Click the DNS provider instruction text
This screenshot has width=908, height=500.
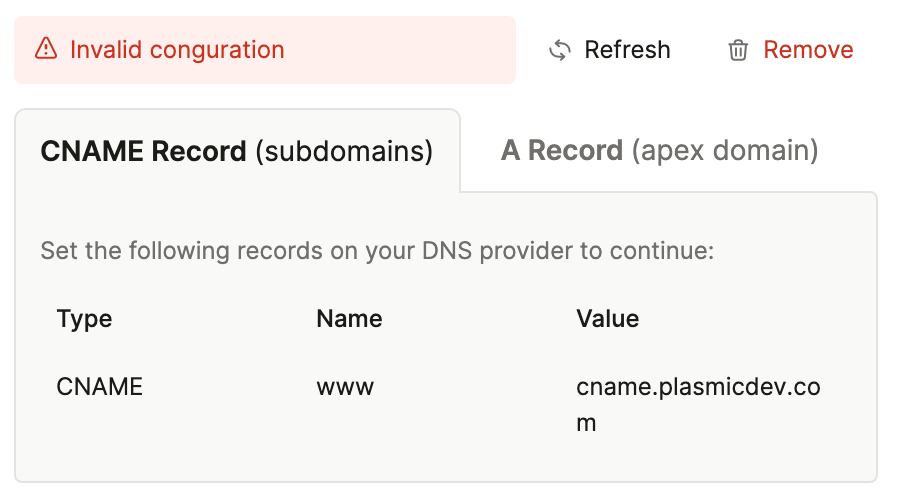(x=377, y=250)
